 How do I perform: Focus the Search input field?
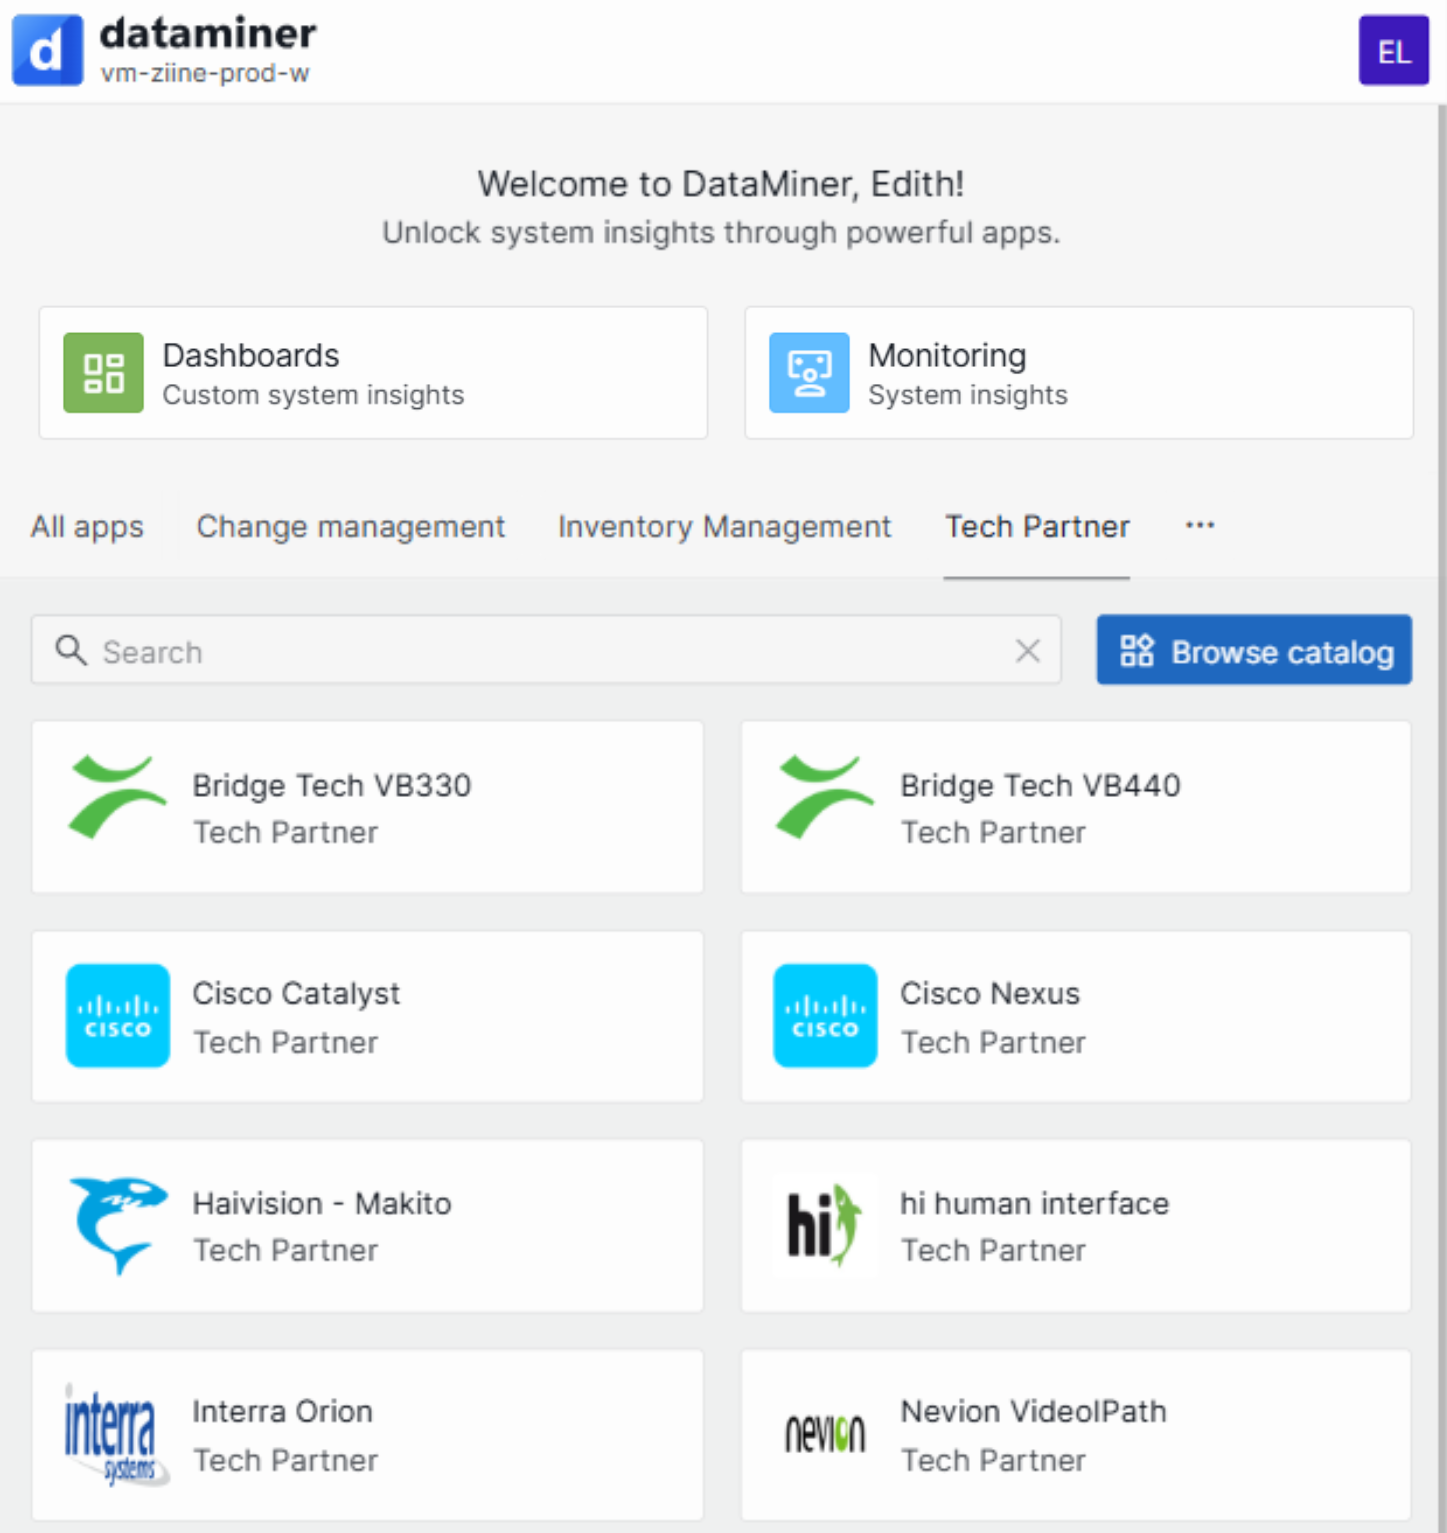click(546, 651)
